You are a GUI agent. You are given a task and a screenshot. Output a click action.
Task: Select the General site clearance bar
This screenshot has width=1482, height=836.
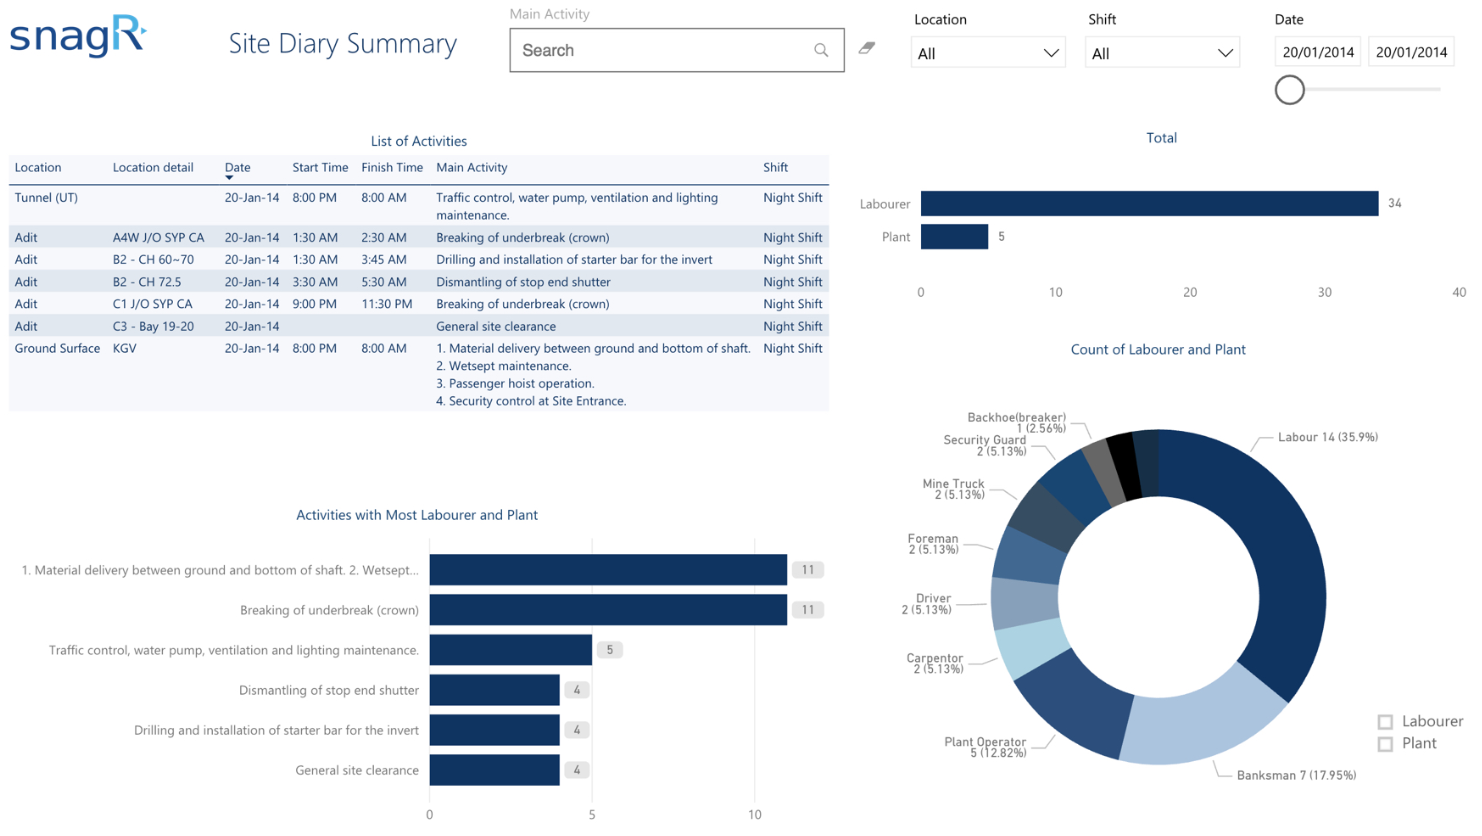coord(494,770)
